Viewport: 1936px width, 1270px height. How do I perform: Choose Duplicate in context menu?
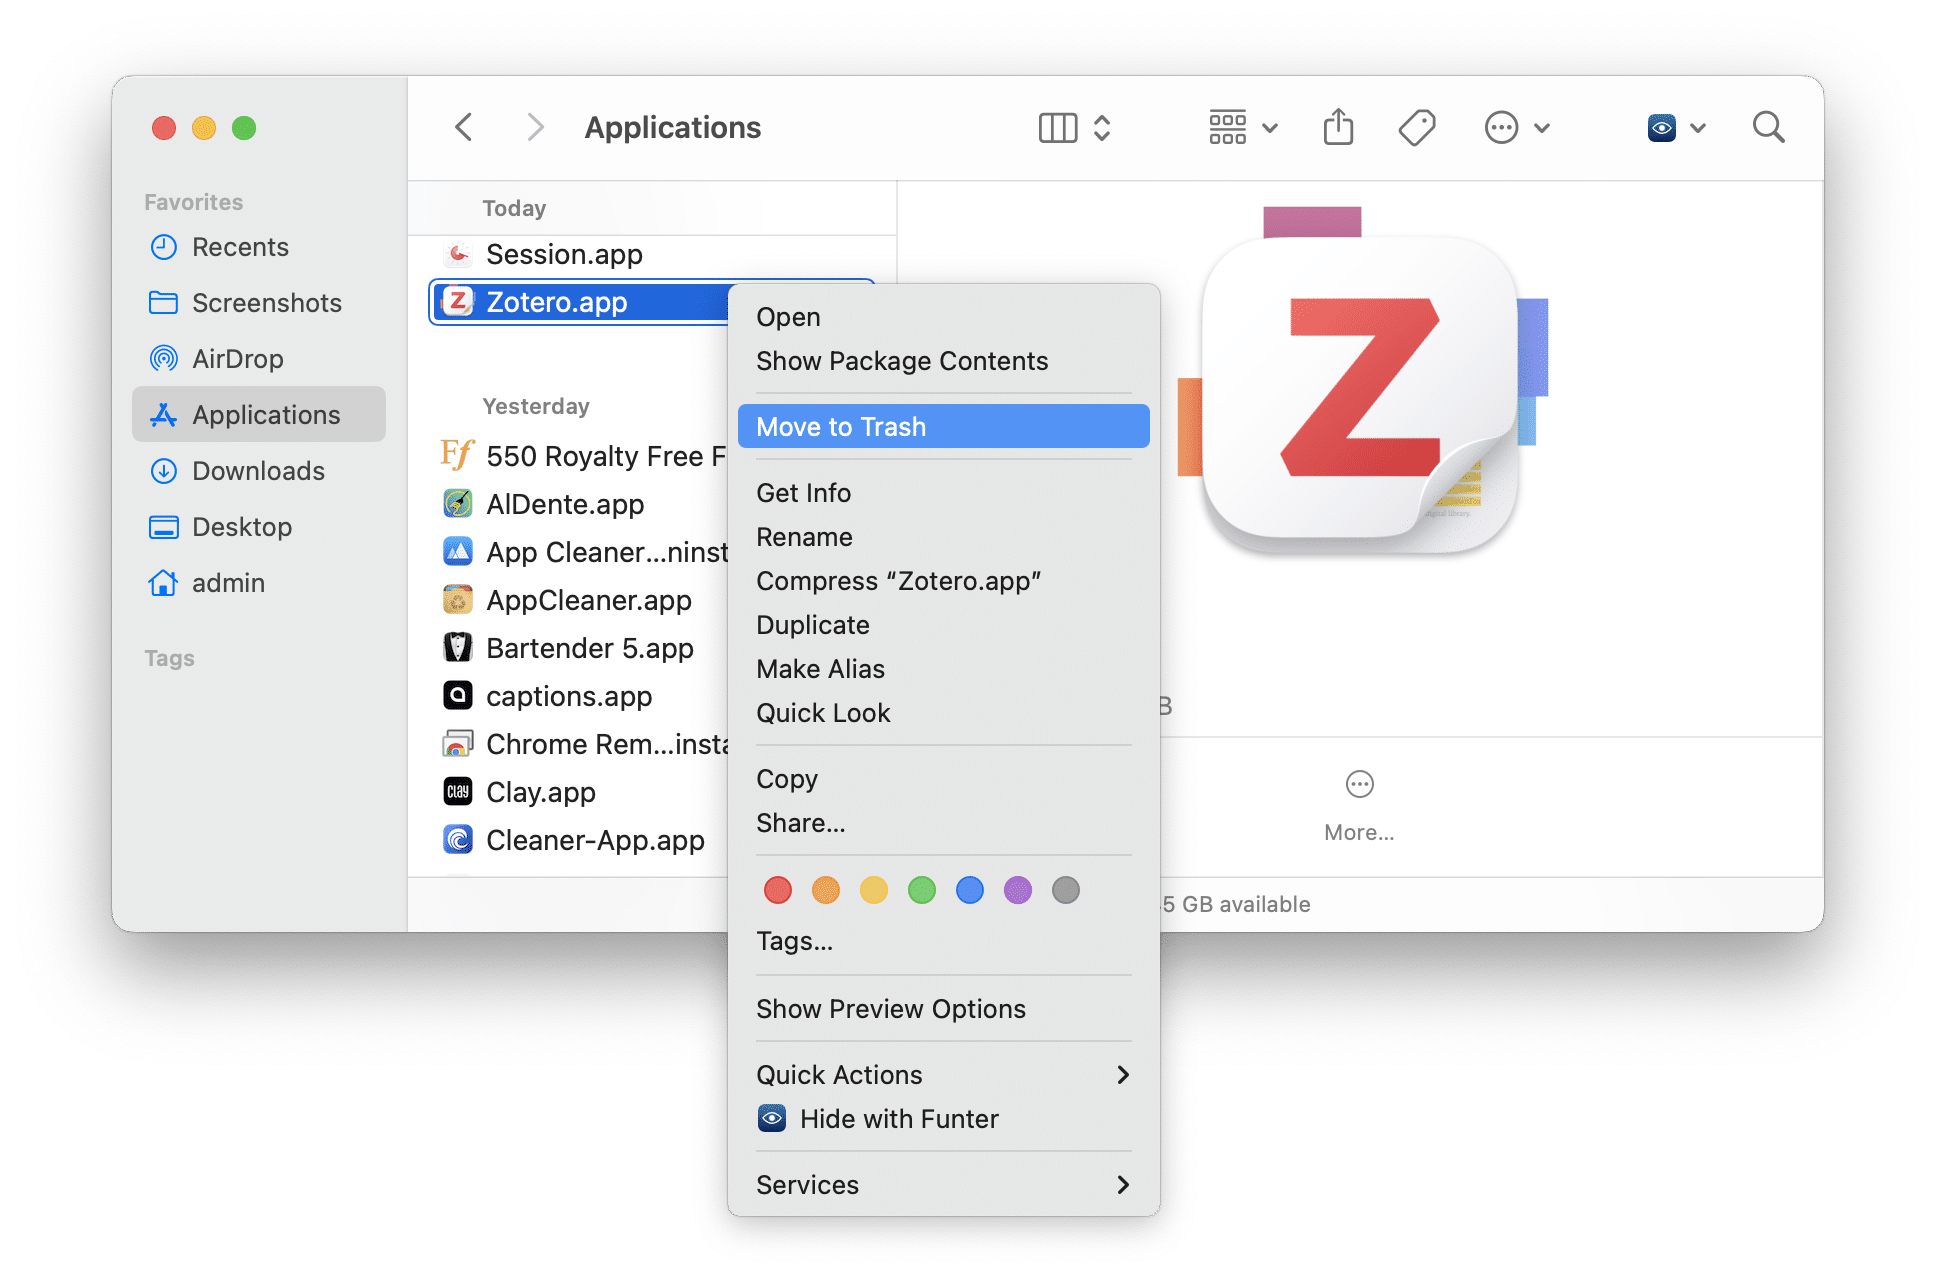coord(943,625)
